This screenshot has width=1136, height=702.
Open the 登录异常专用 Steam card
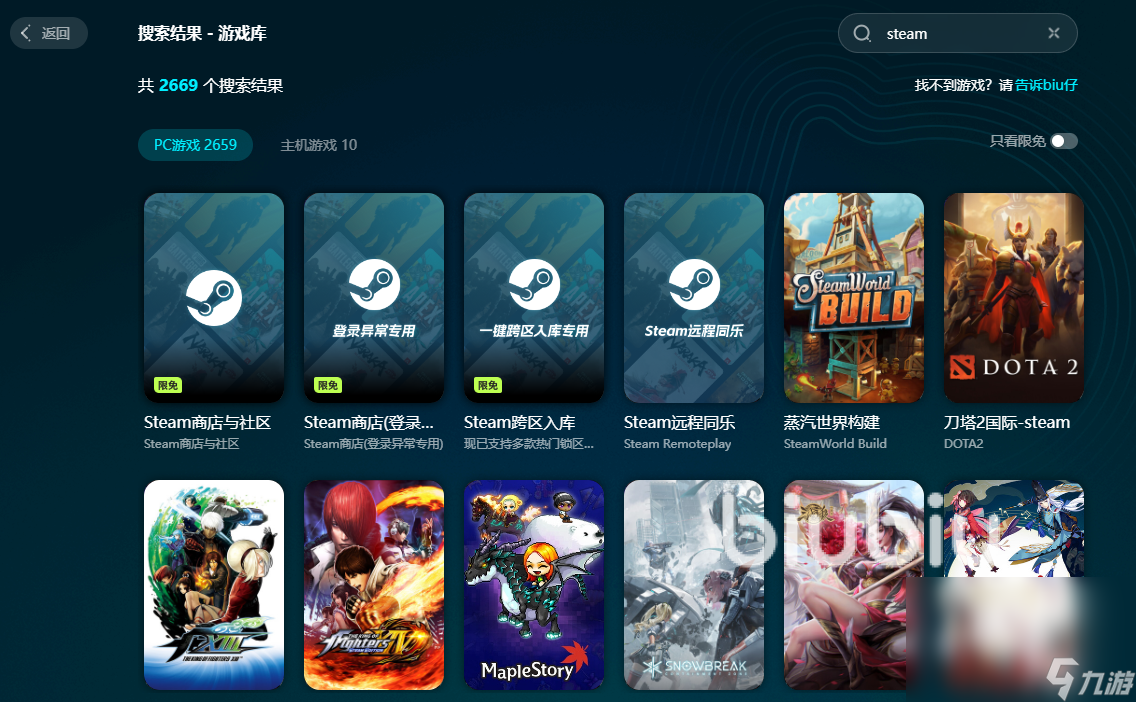(374, 298)
